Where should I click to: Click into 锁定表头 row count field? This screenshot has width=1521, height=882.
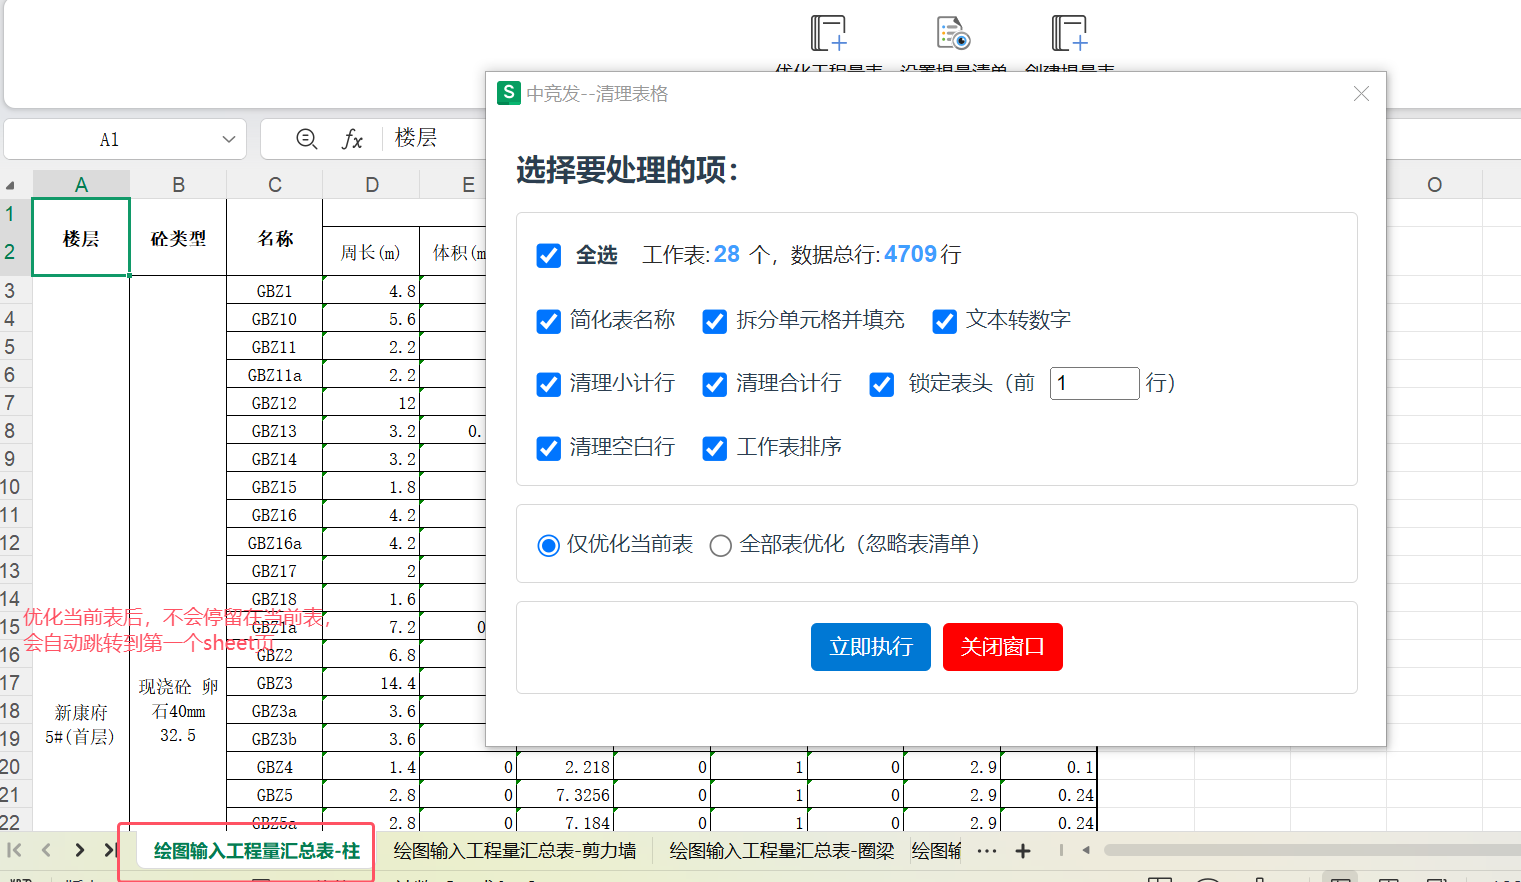tap(1094, 383)
